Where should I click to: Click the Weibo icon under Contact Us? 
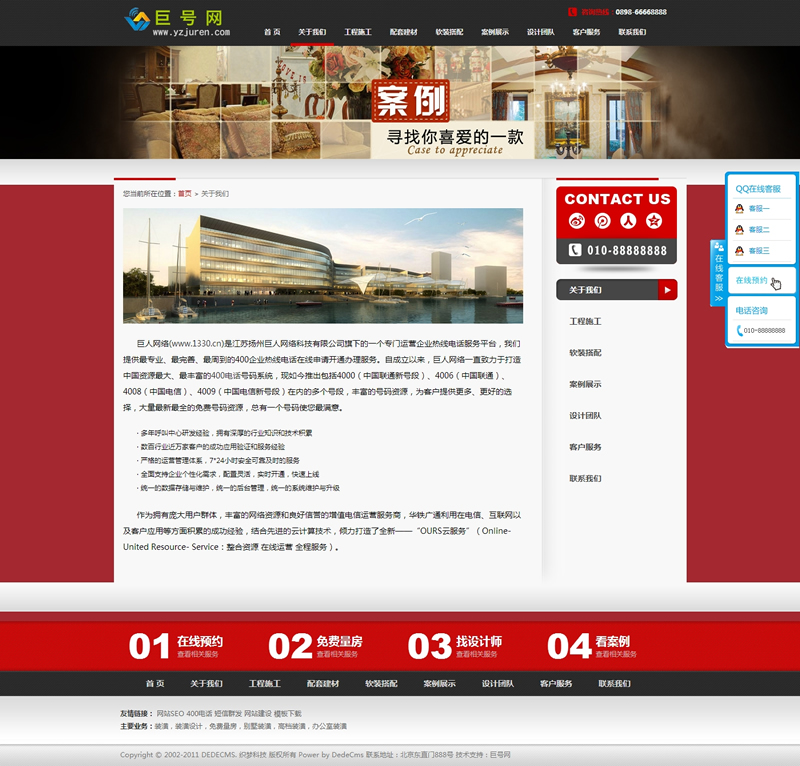coord(576,222)
